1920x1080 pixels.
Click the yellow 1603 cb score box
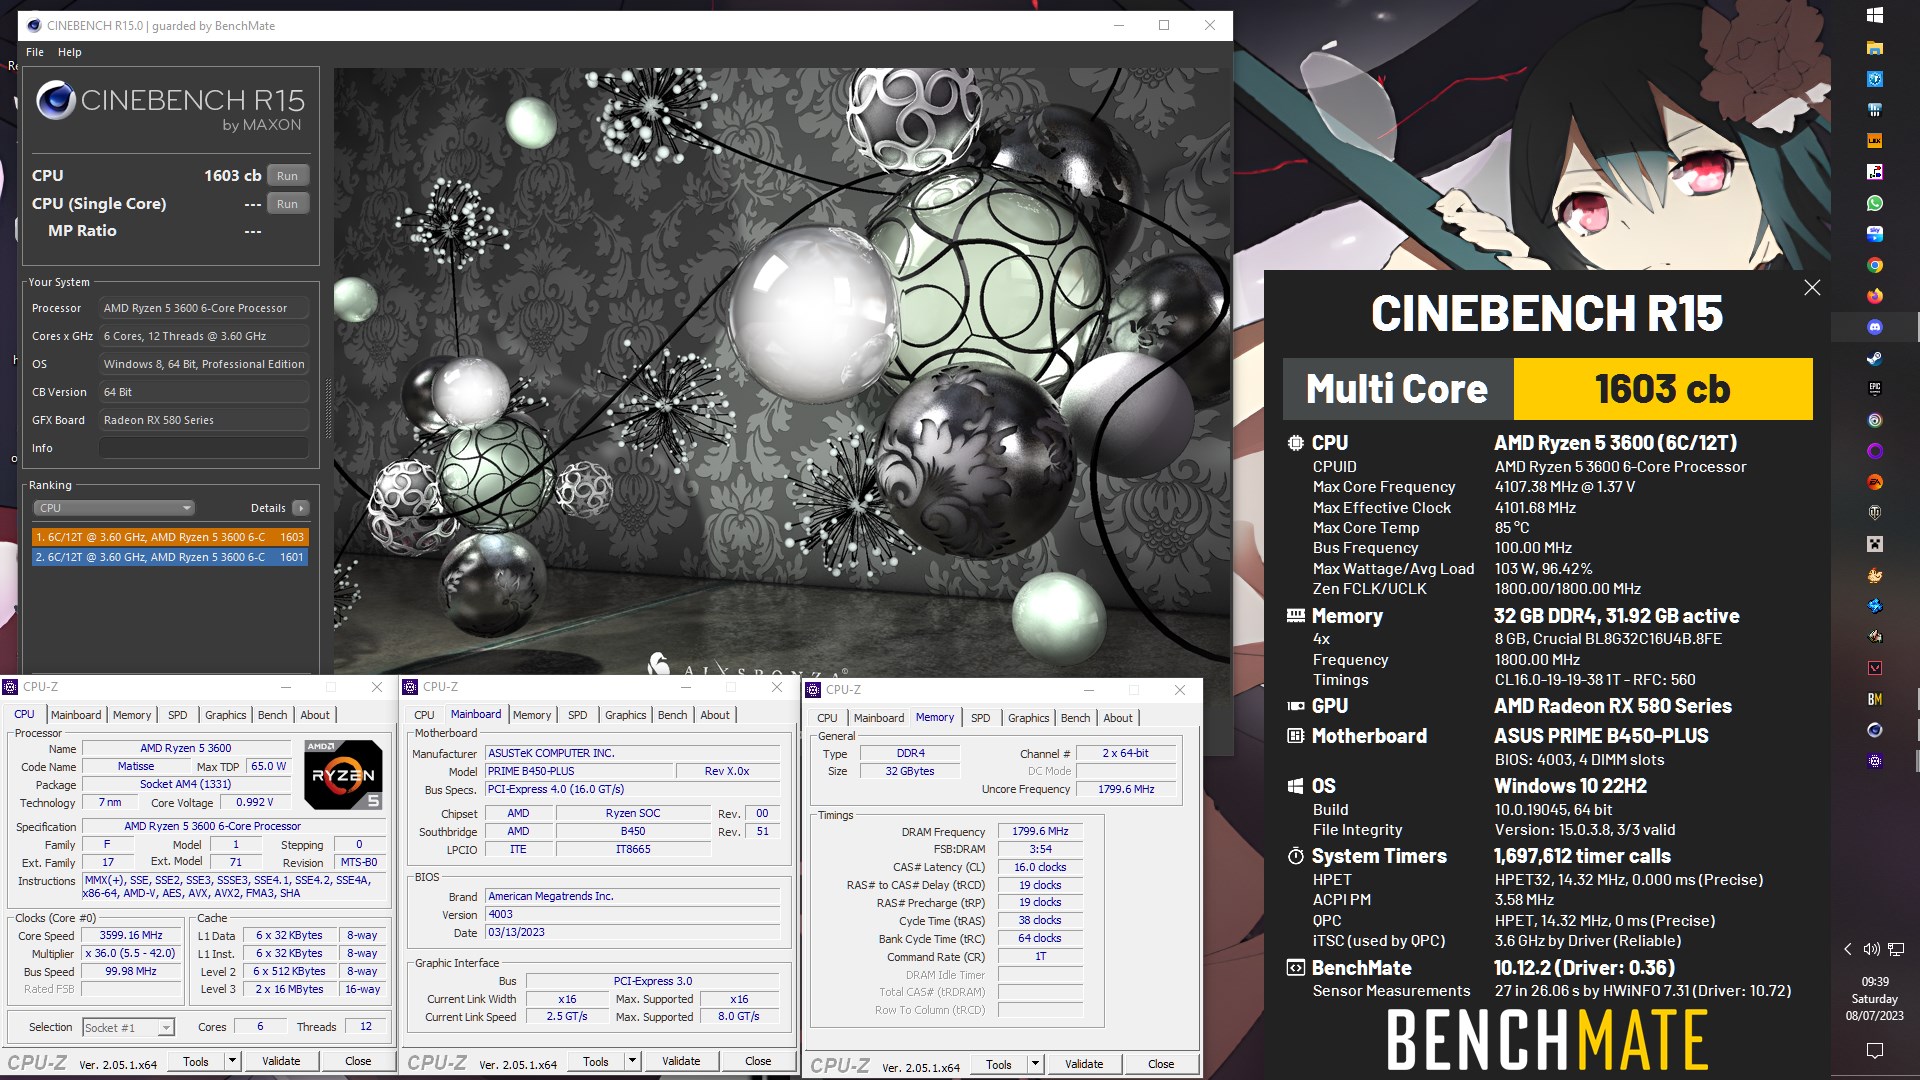(x=1662, y=389)
